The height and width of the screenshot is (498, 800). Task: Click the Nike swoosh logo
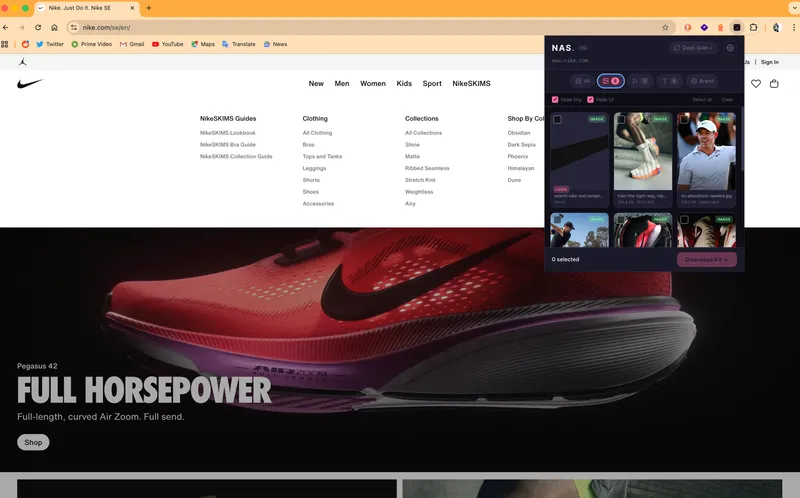(x=30, y=84)
